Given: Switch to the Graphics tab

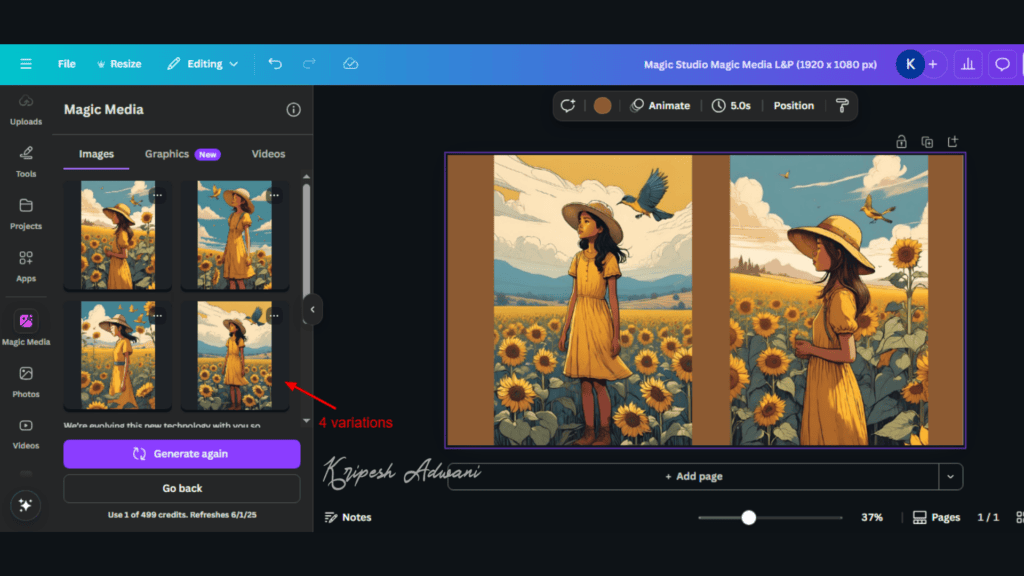Looking at the screenshot, I should [x=166, y=153].
